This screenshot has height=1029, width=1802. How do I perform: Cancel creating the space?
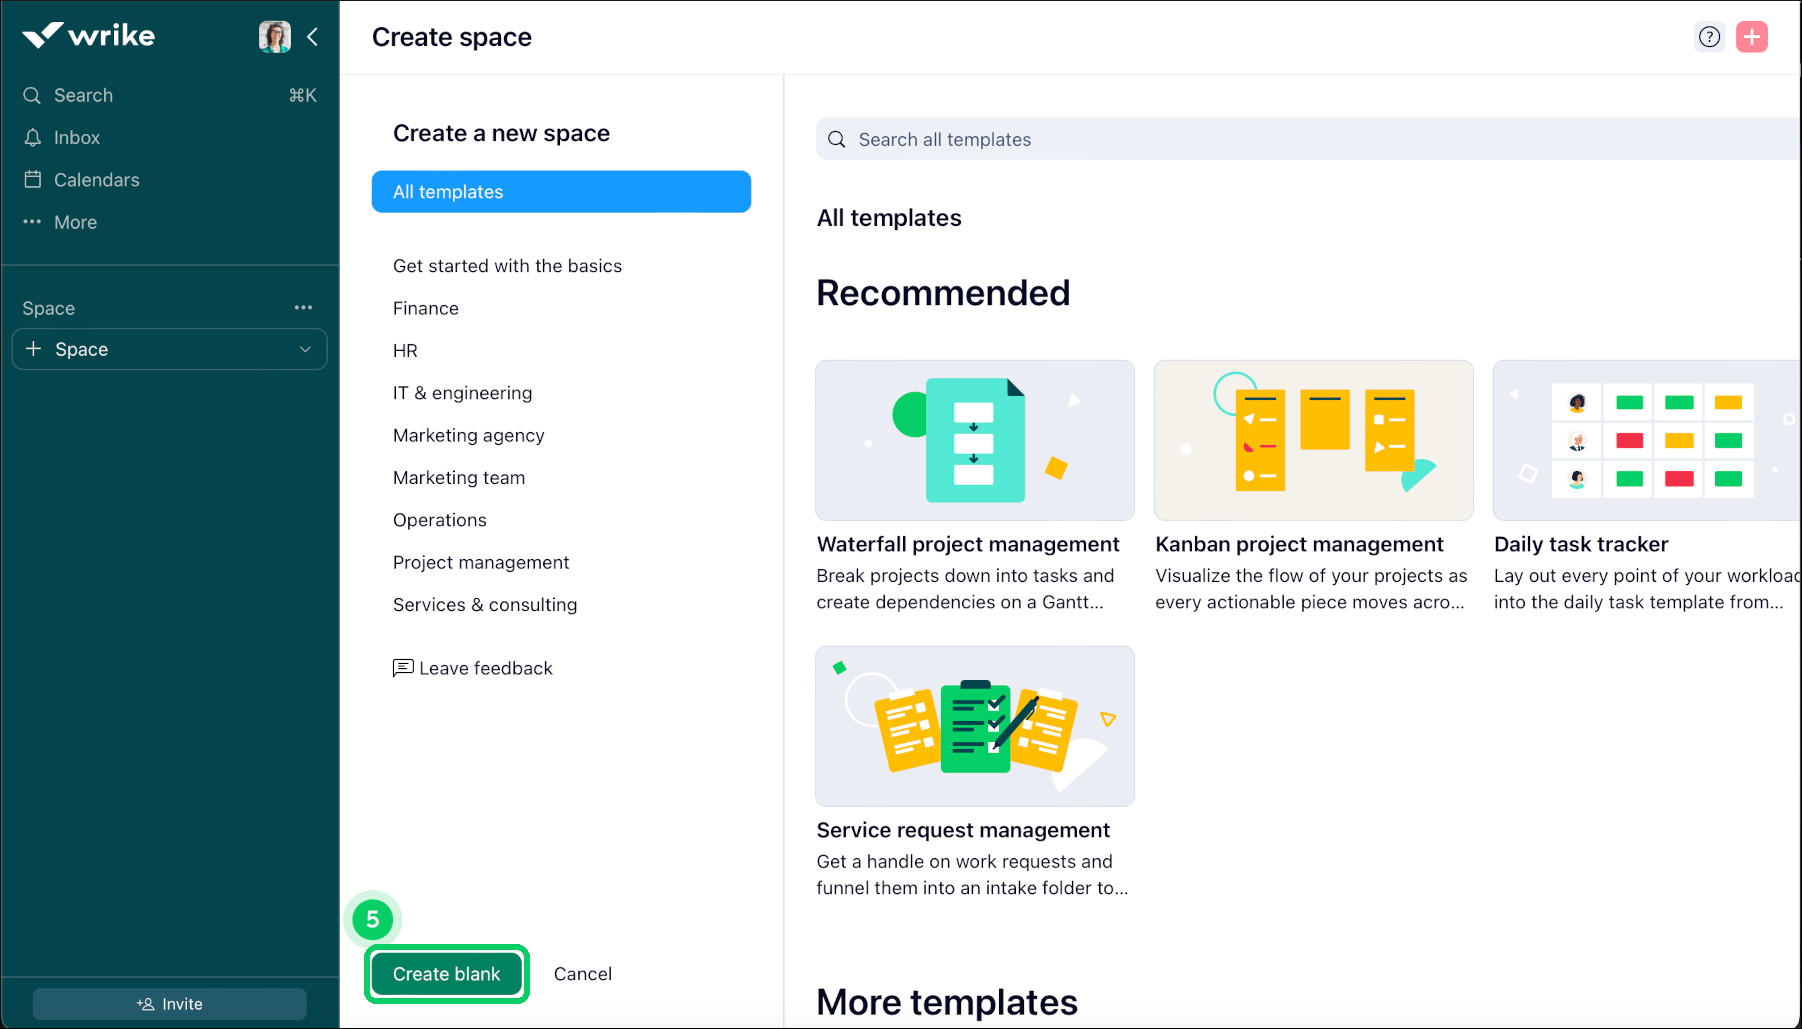(582, 974)
